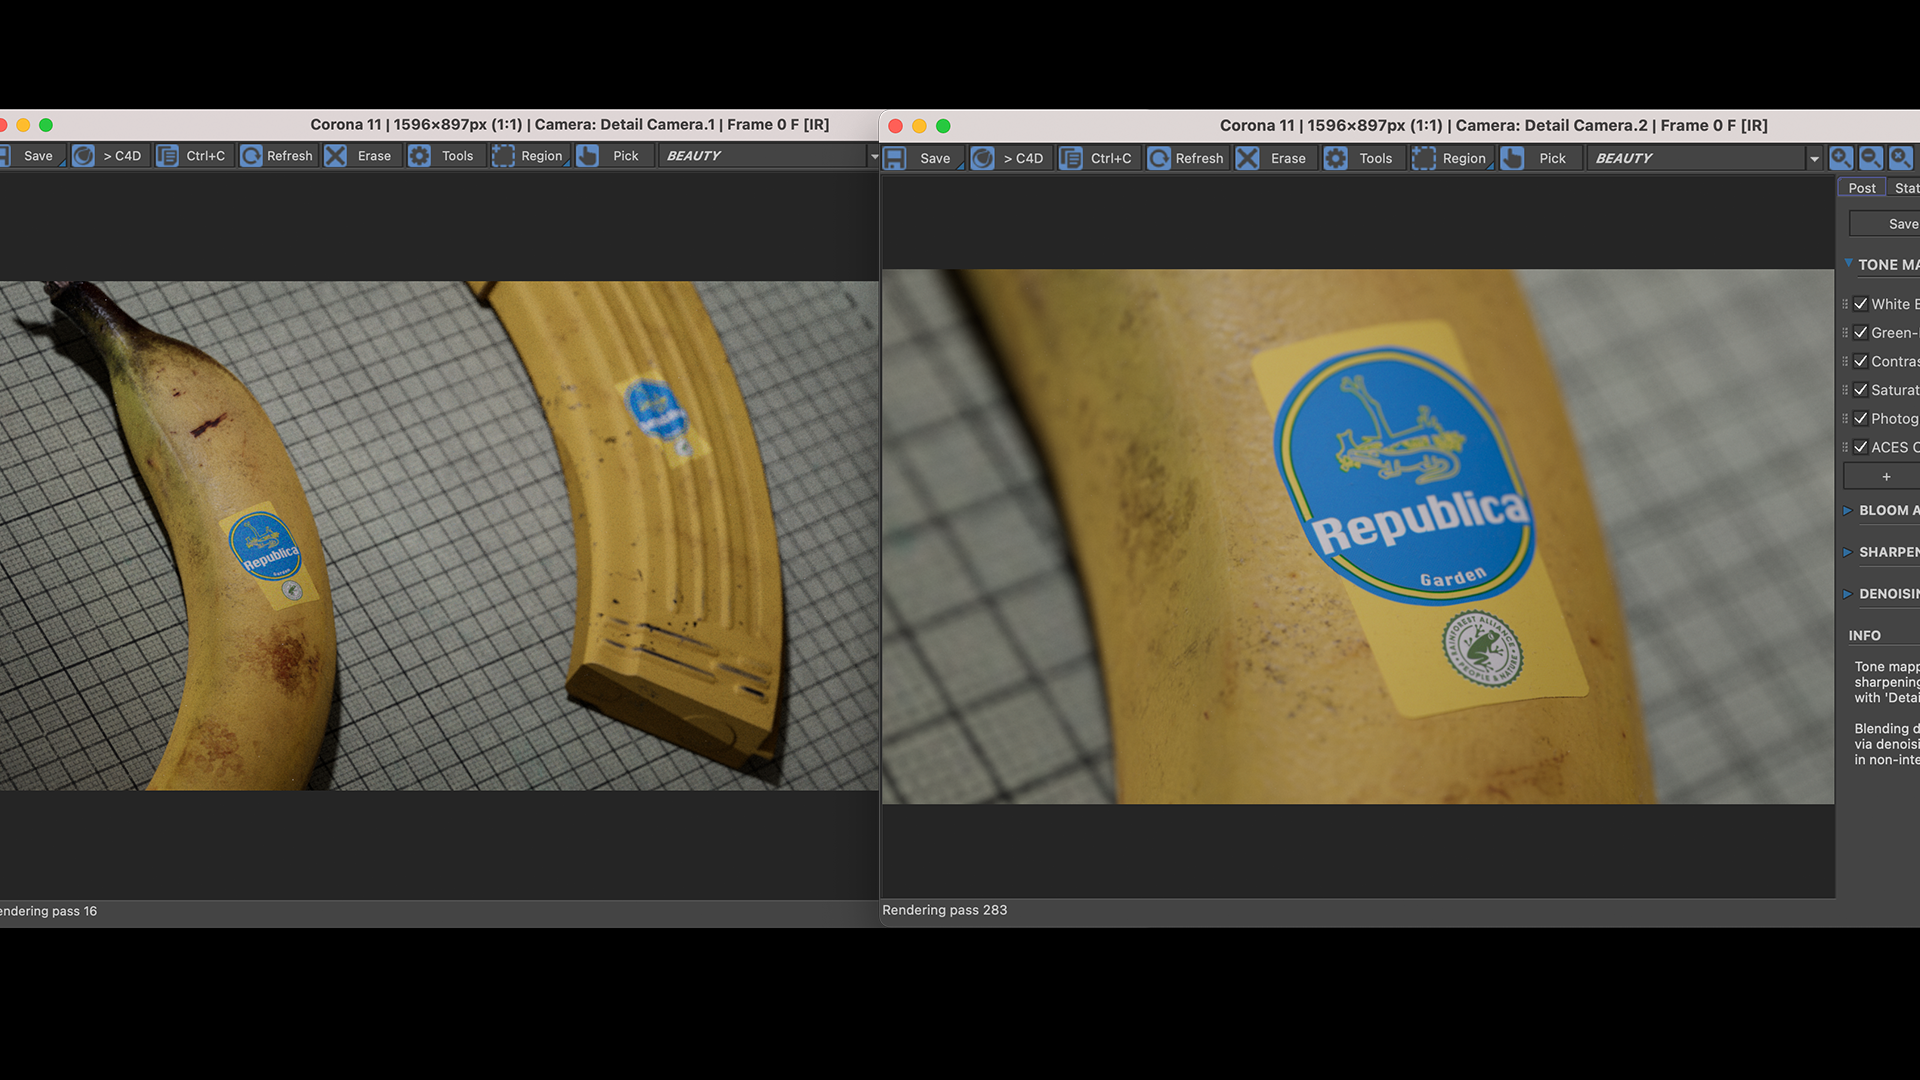Toggle the ACES operator checkbox

point(1861,447)
